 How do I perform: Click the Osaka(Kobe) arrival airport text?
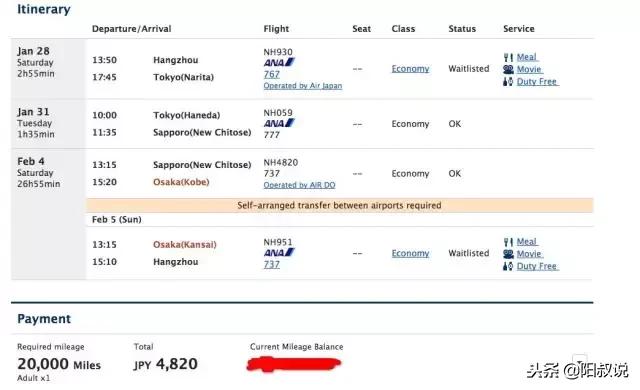point(181,182)
